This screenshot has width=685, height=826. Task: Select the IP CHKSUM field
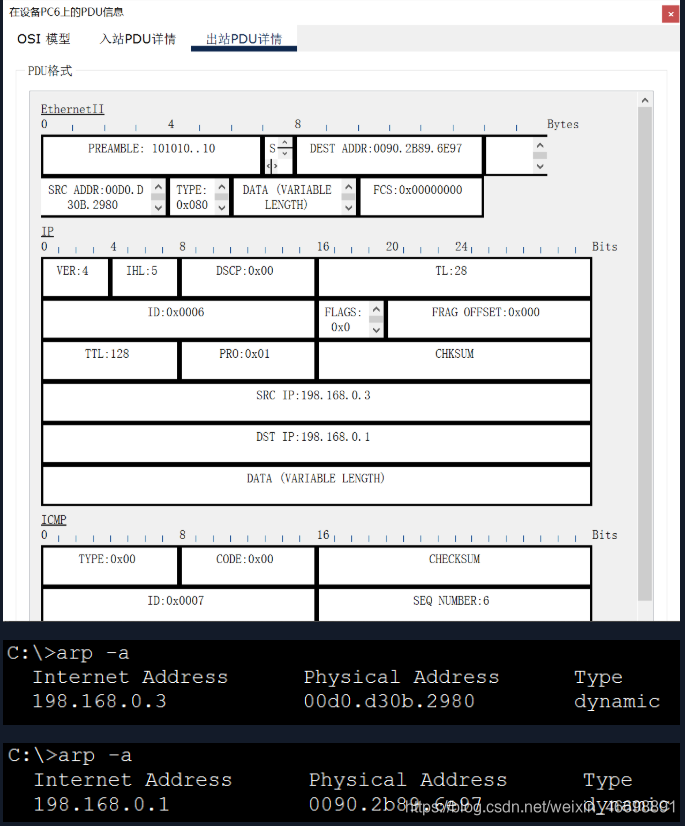point(454,360)
